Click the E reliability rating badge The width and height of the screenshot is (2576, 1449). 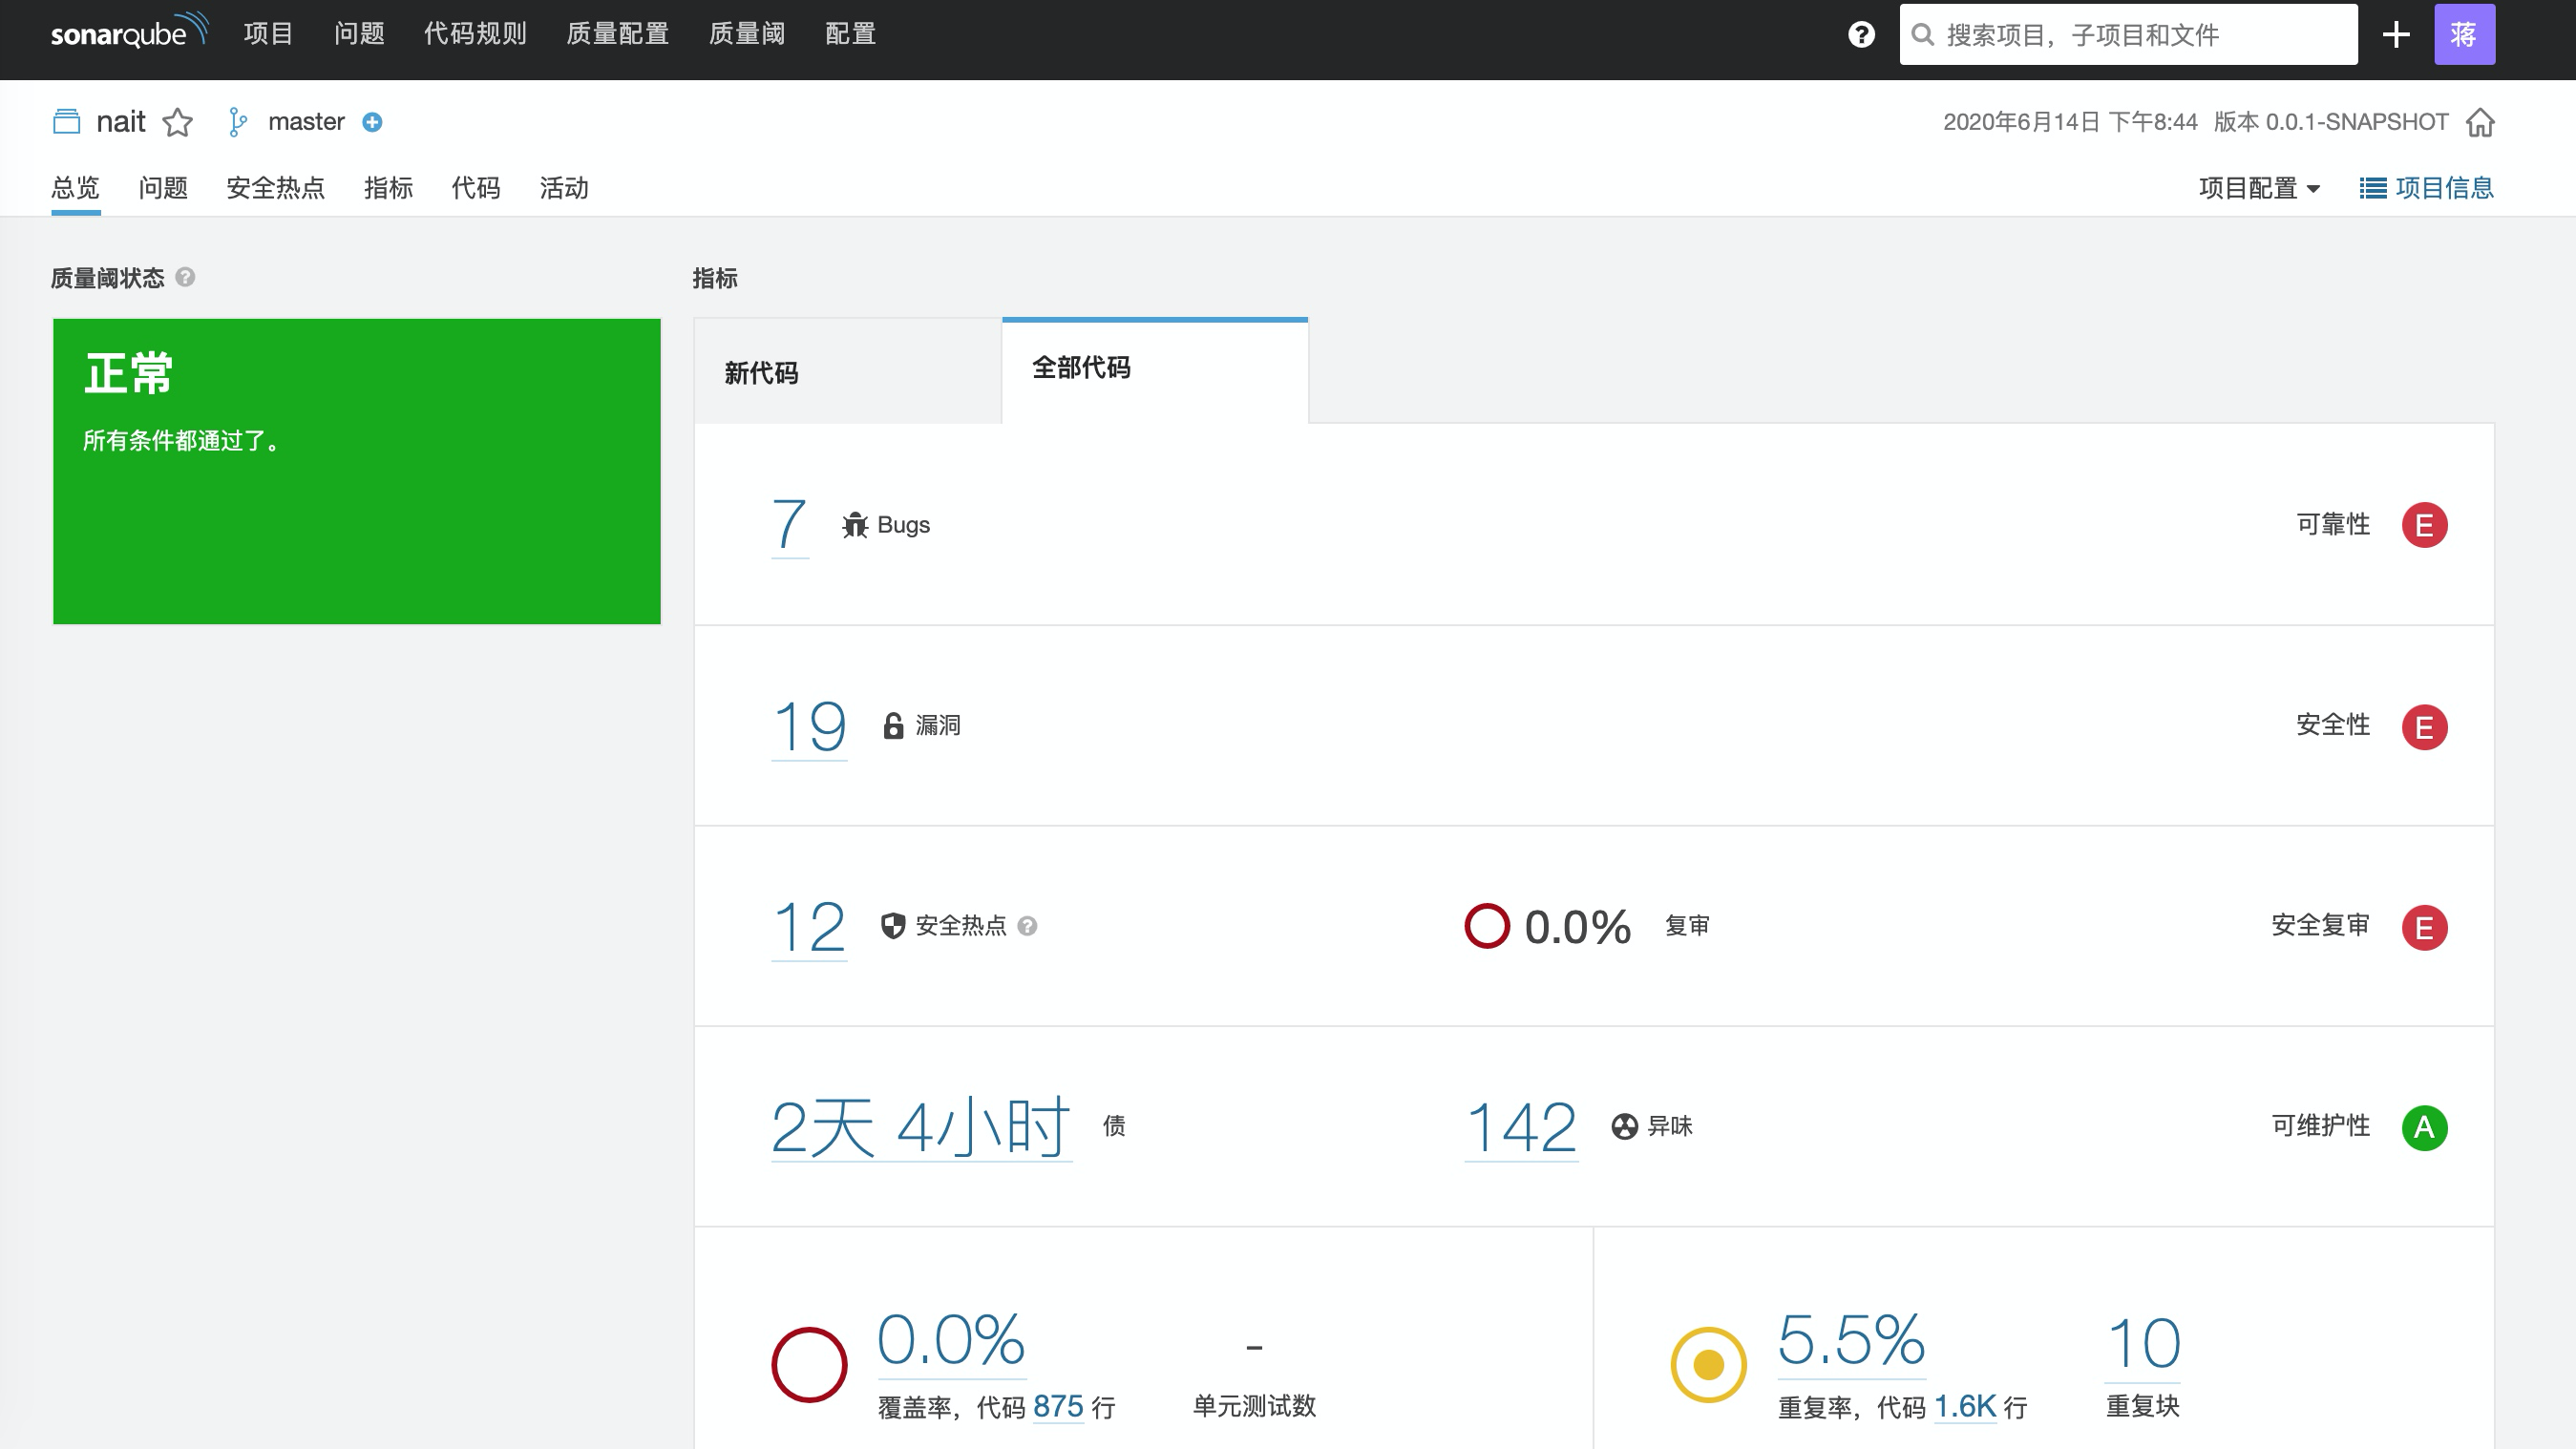click(x=2425, y=524)
